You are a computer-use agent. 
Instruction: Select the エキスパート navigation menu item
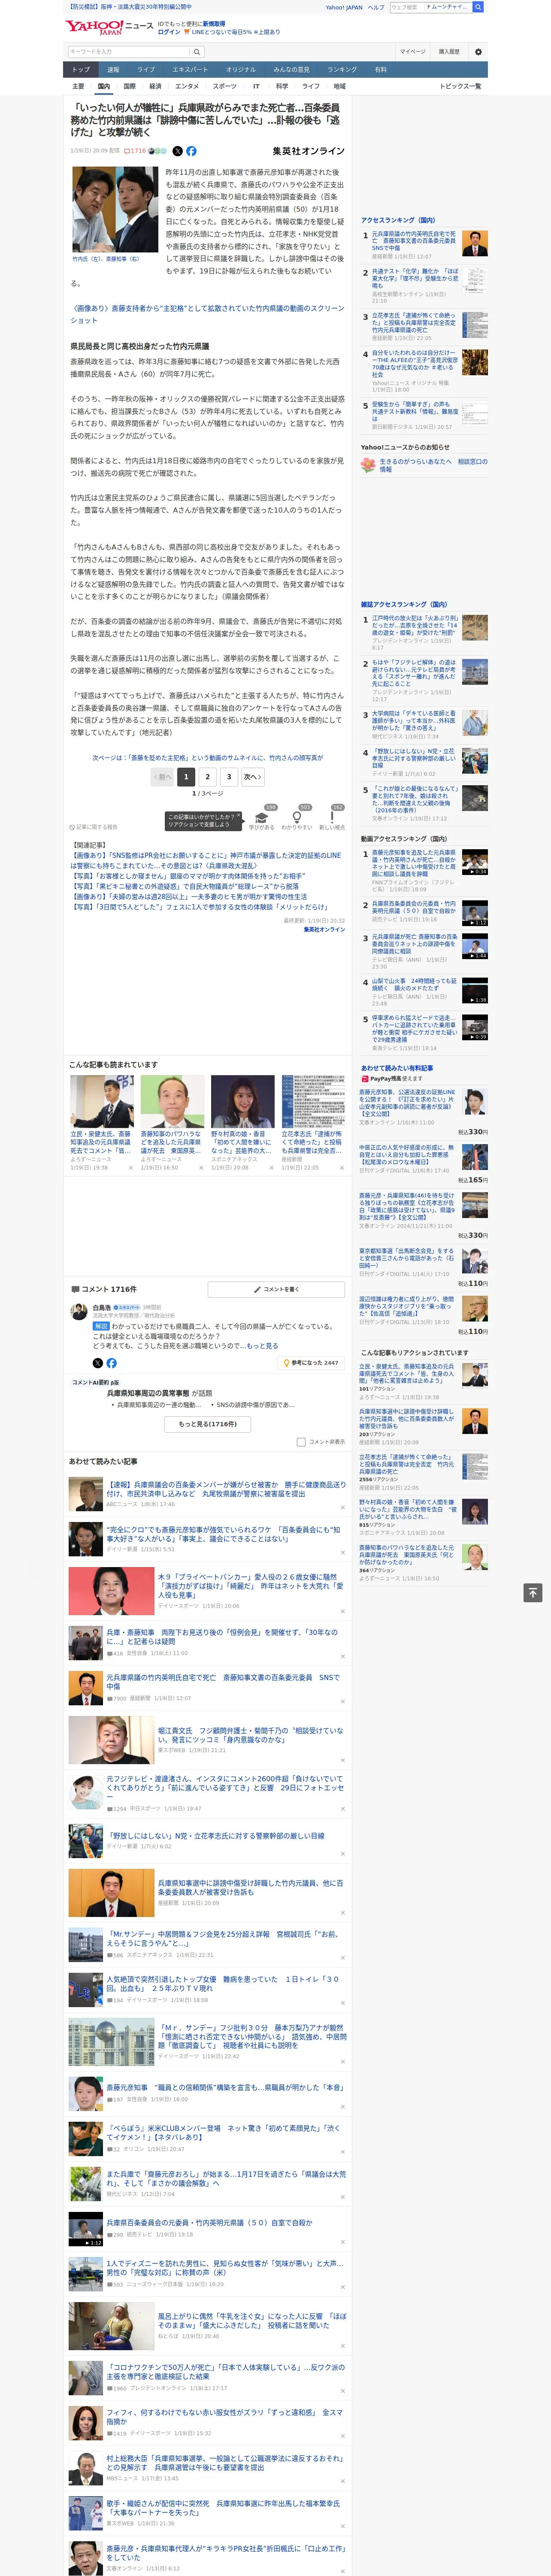coord(190,70)
